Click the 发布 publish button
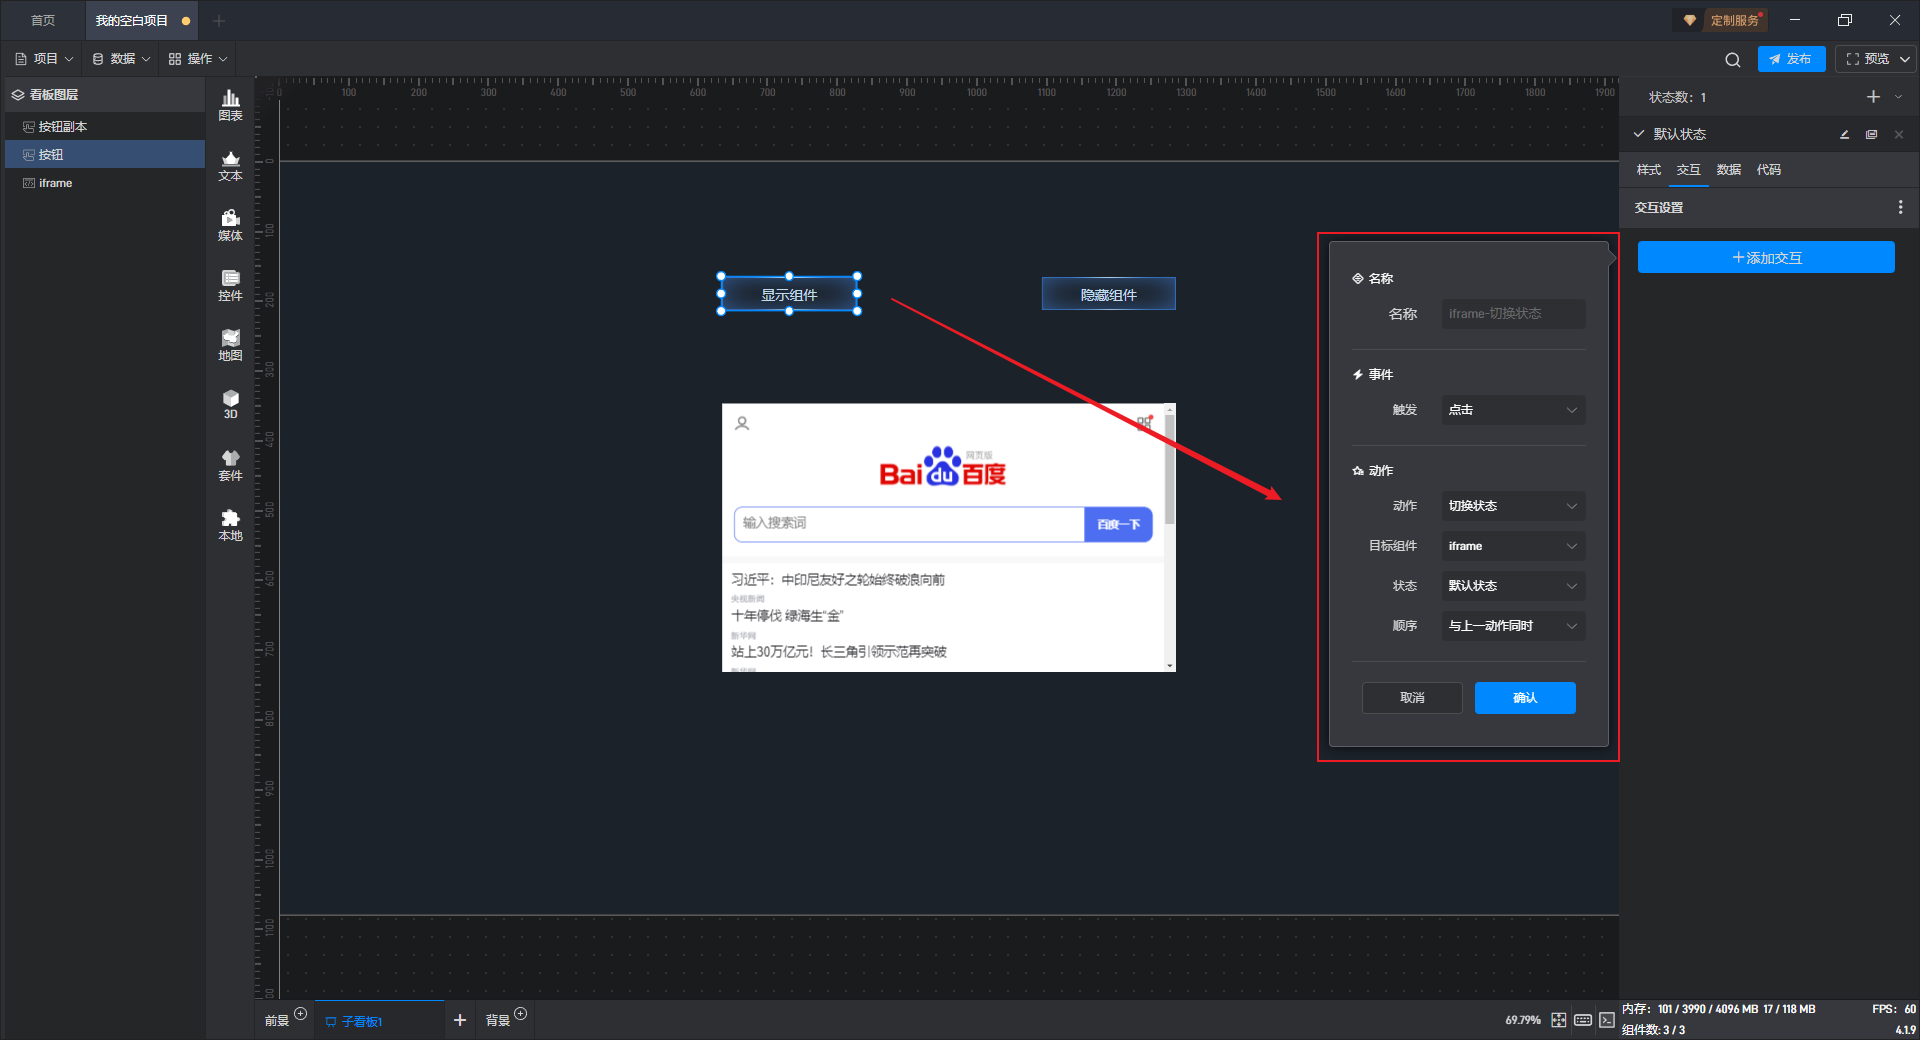 1790,59
